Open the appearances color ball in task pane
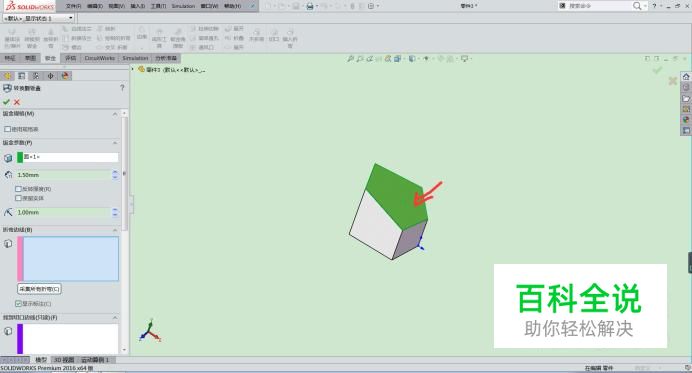 click(x=686, y=120)
